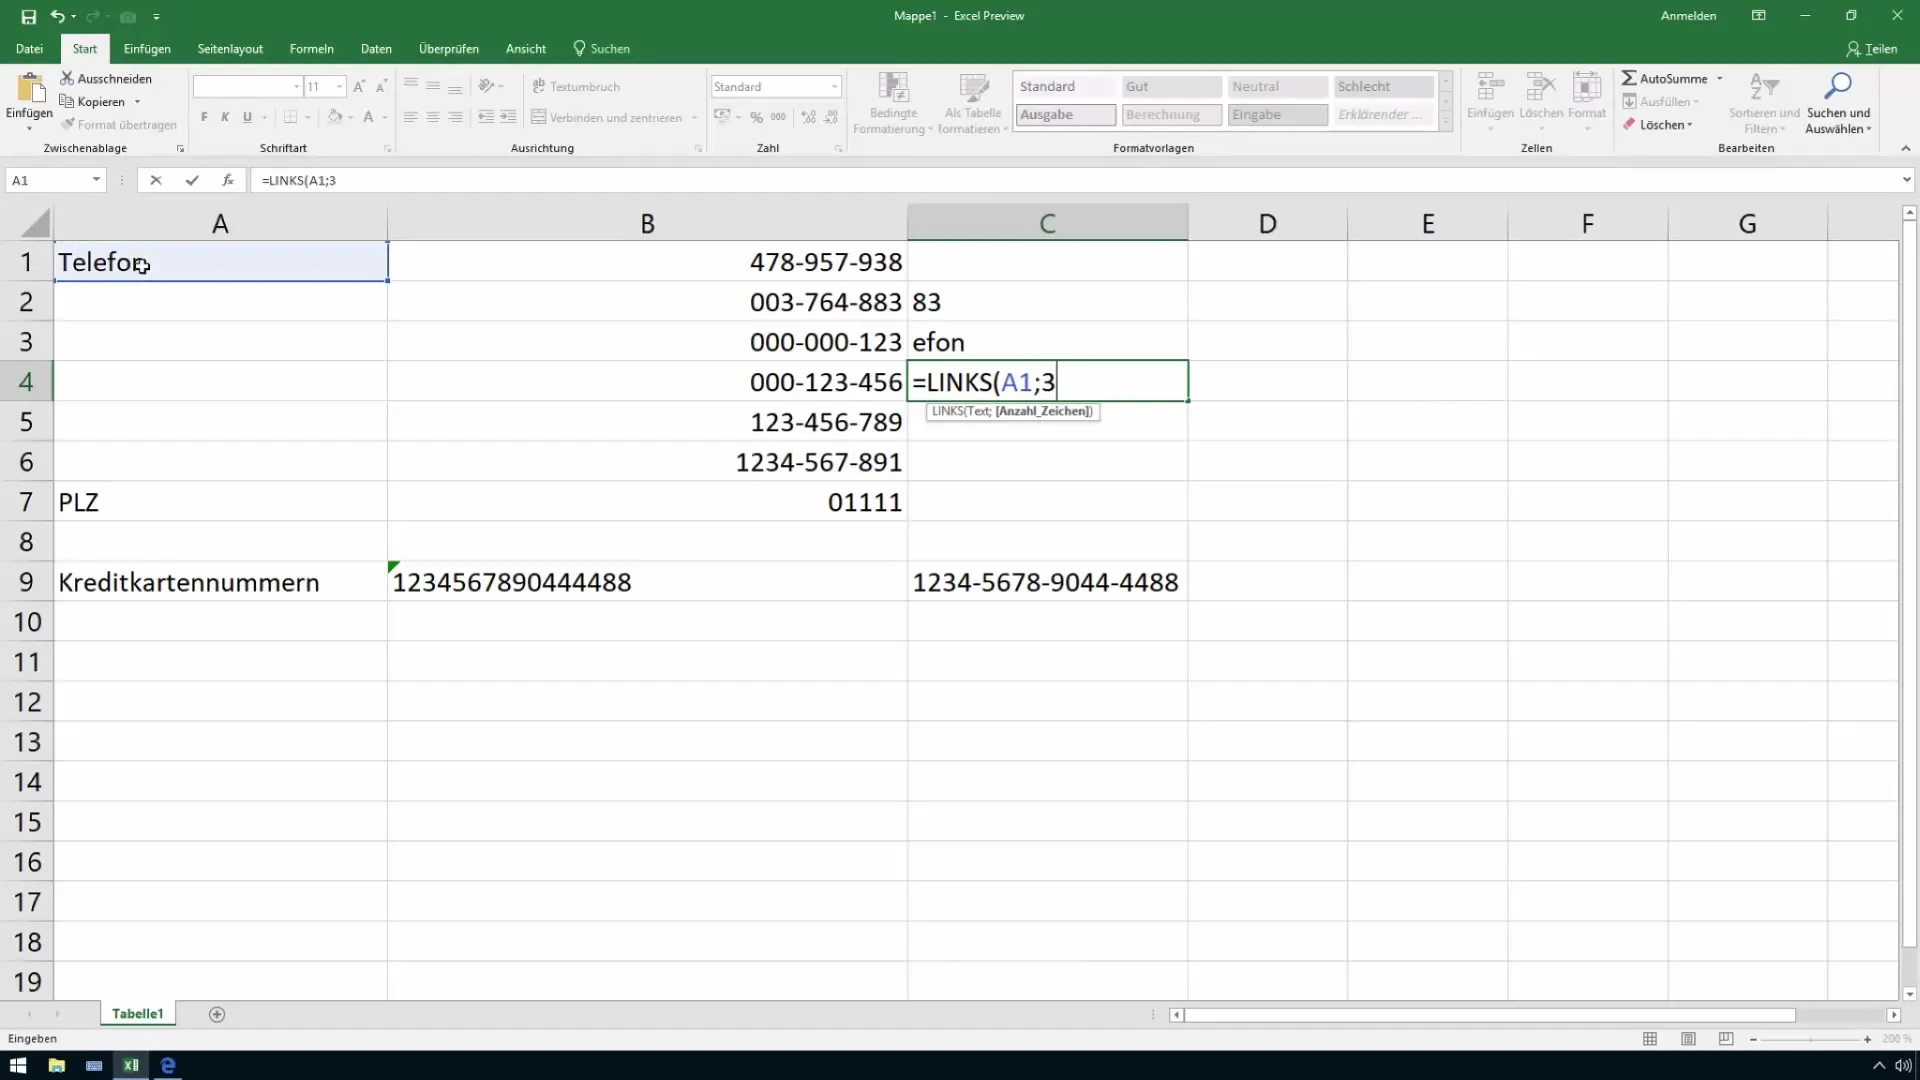Switch to the Überprüfen tab
Viewport: 1920px width, 1080px height.
[x=448, y=48]
